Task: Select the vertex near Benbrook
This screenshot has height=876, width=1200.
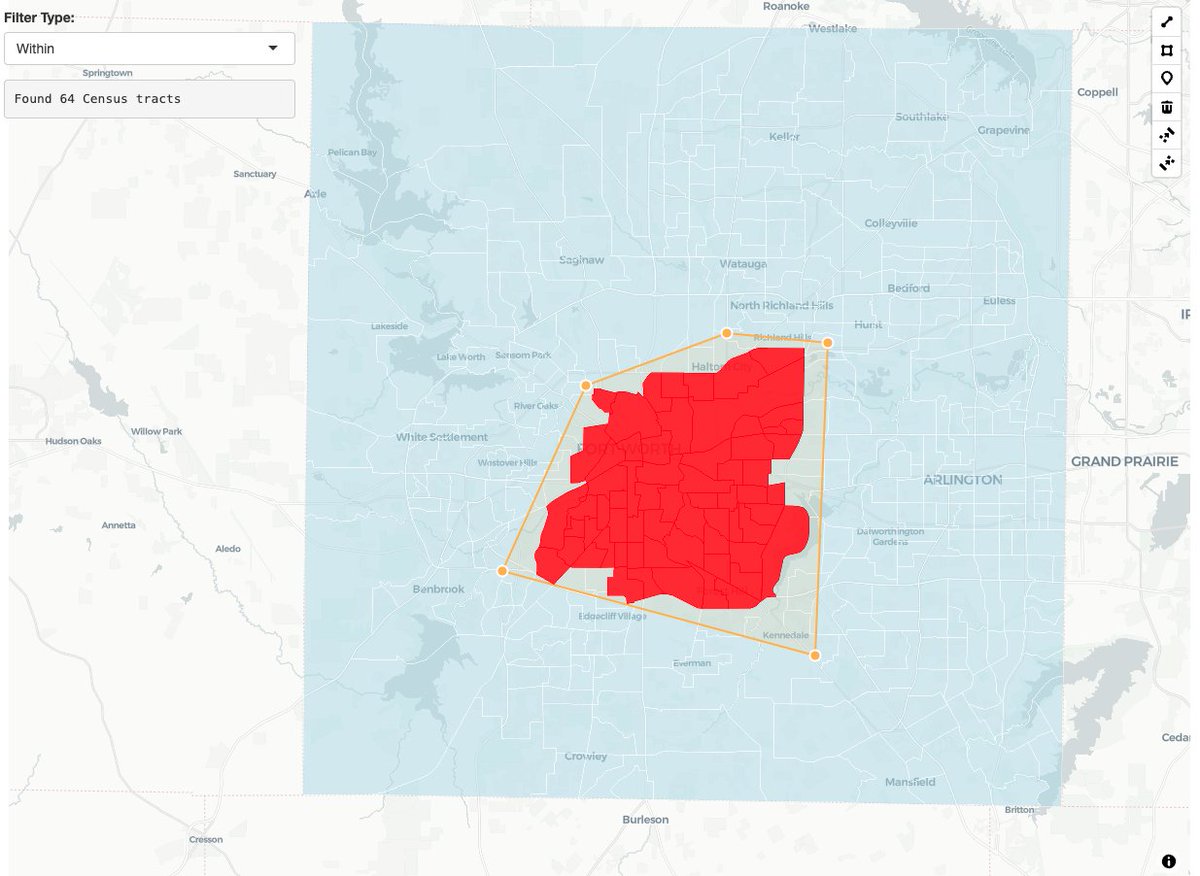Action: click(x=500, y=570)
